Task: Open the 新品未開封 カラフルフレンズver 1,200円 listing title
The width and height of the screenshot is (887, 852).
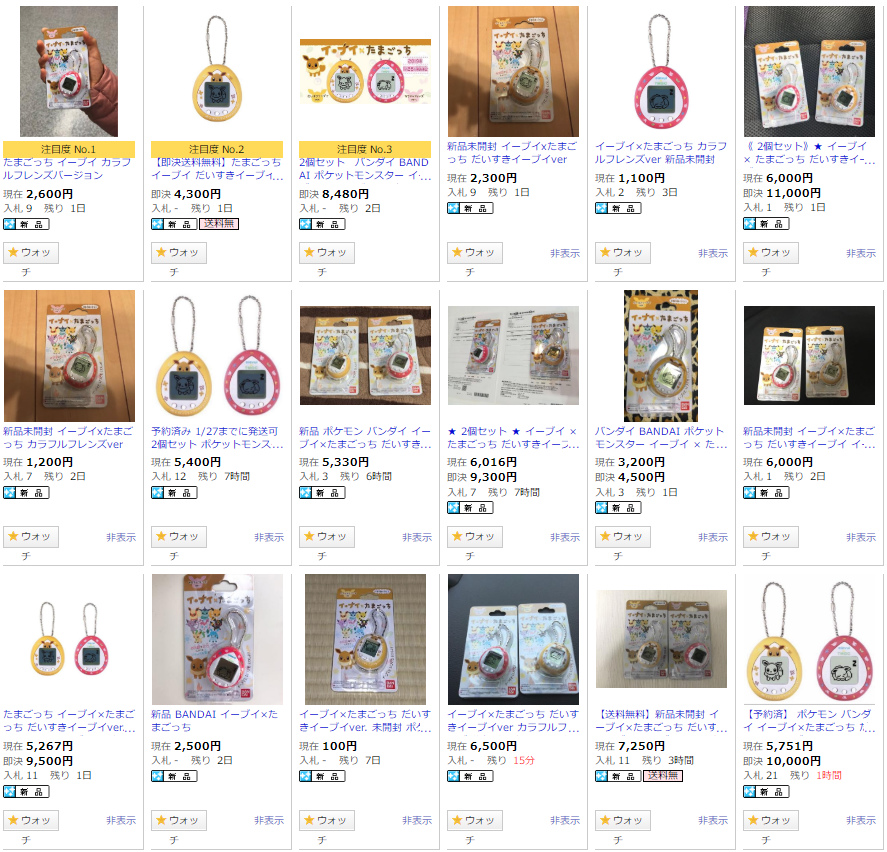Action: (68, 438)
